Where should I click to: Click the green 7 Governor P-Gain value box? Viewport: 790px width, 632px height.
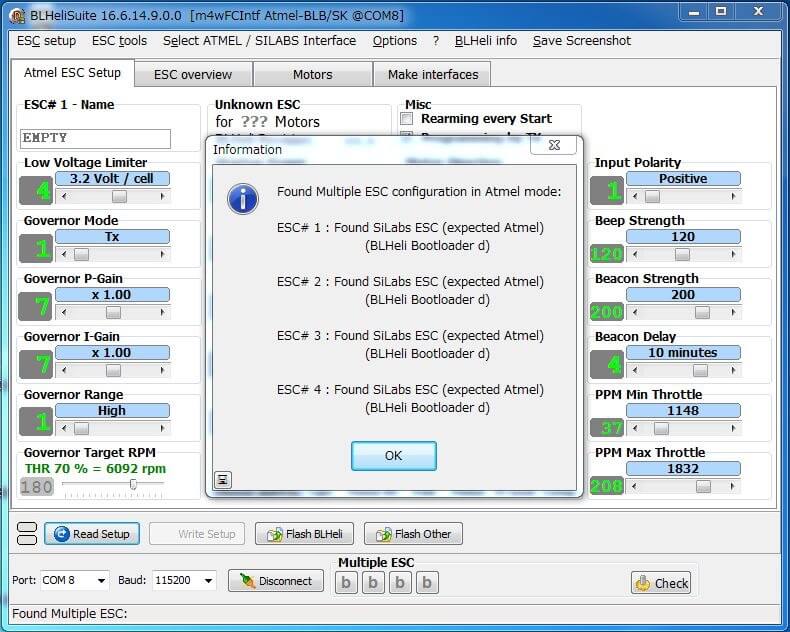coord(36,306)
